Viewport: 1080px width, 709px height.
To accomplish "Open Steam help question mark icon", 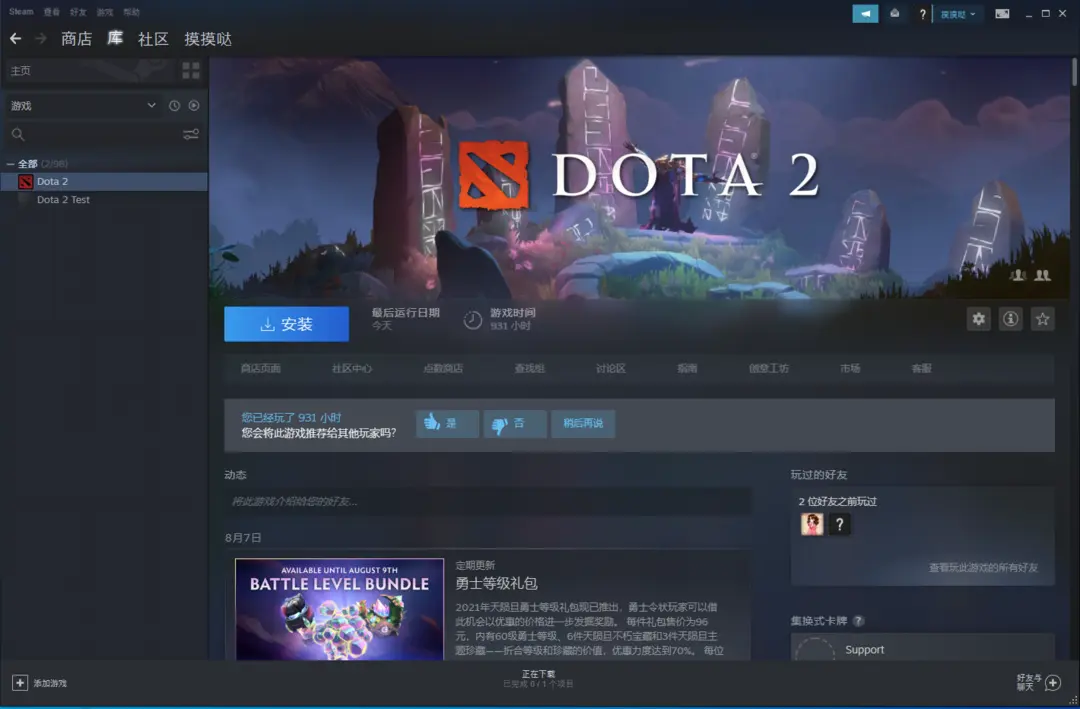I will 922,14.
